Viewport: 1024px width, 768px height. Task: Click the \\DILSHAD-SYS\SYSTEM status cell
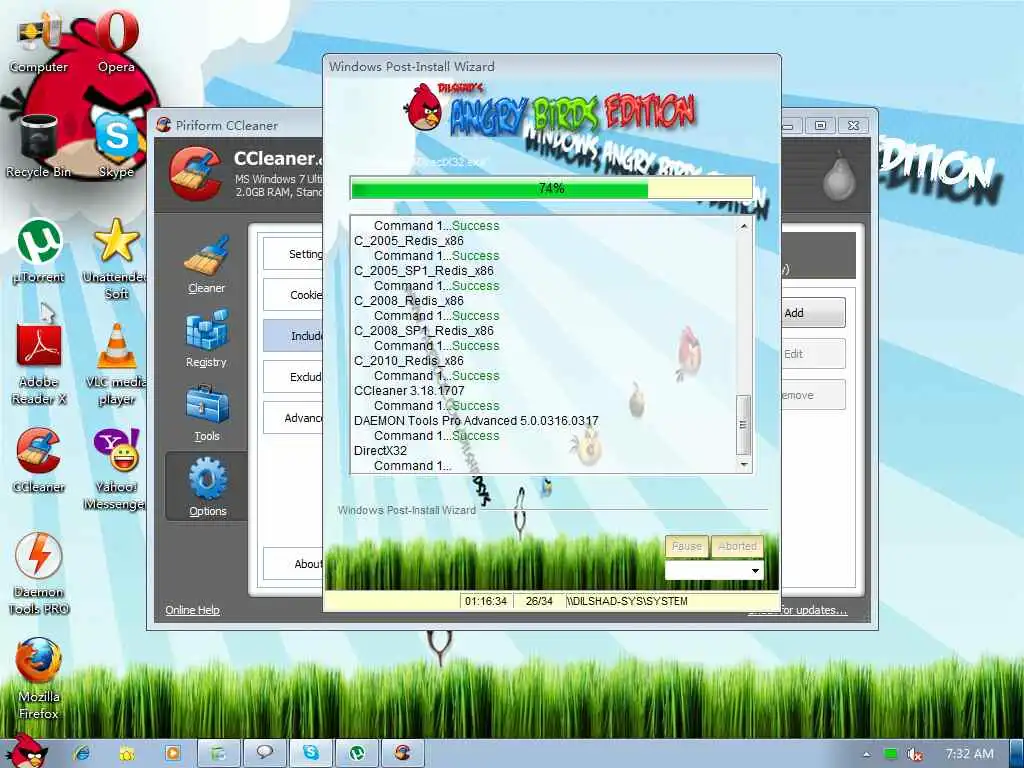tap(627, 601)
